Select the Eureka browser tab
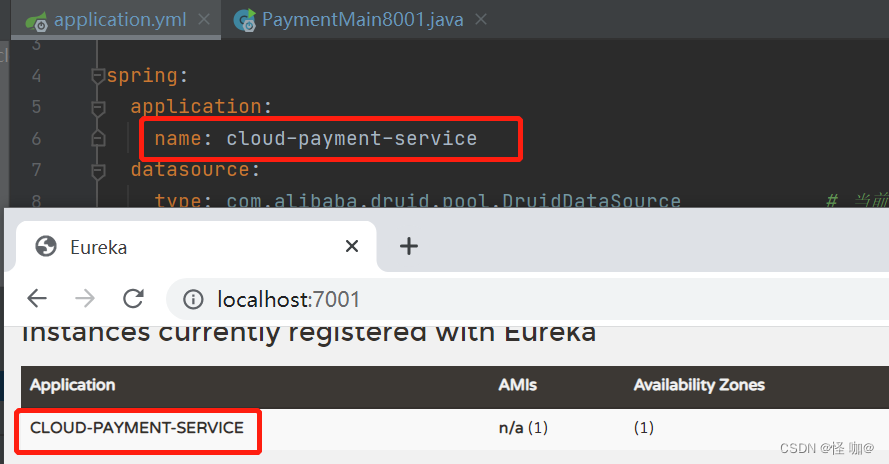Viewport: 889px width, 464px height. (196, 247)
